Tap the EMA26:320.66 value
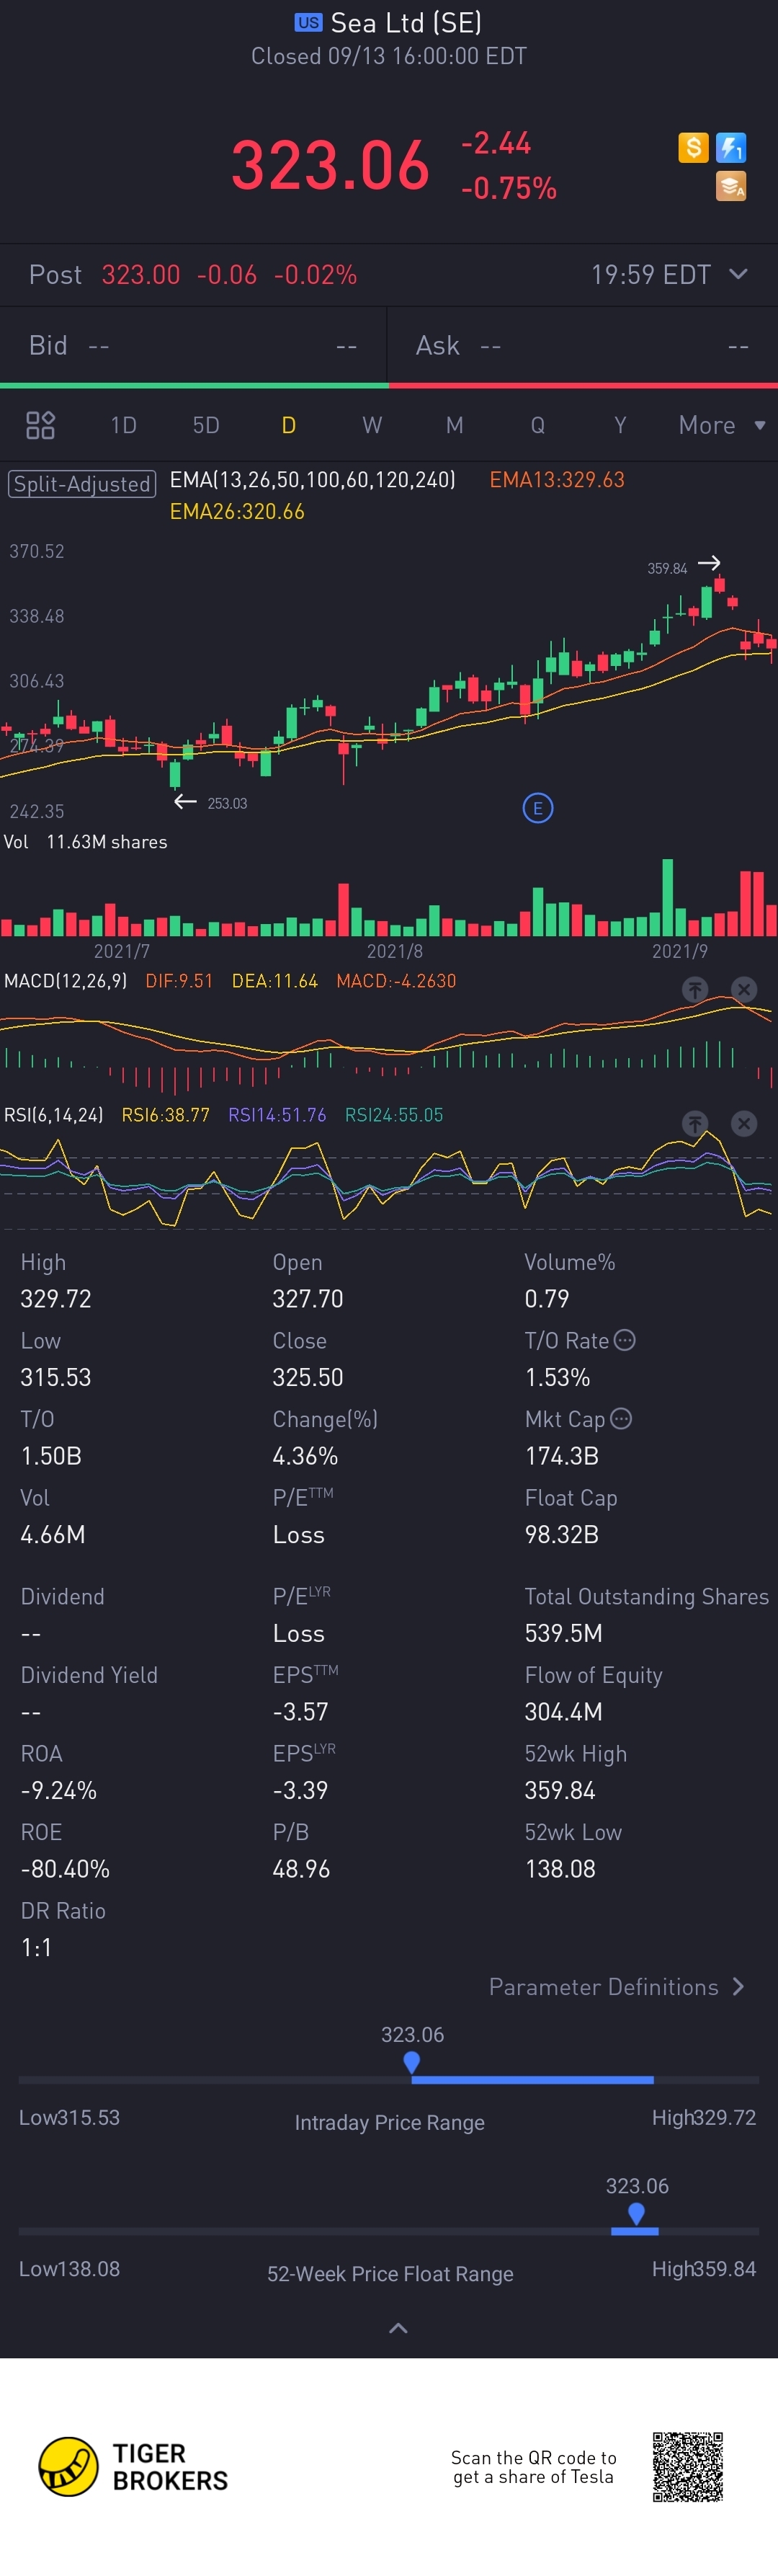The width and height of the screenshot is (778, 2576). (237, 512)
